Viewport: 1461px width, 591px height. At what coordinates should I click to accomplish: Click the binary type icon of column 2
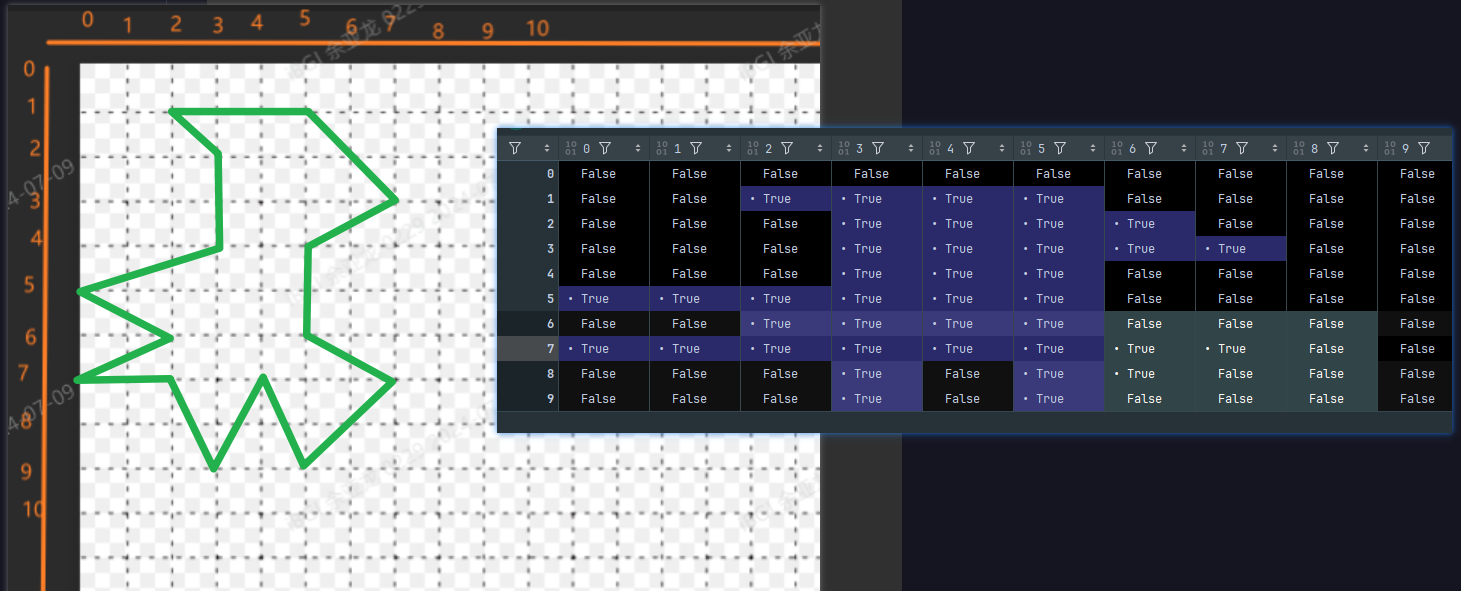753,148
